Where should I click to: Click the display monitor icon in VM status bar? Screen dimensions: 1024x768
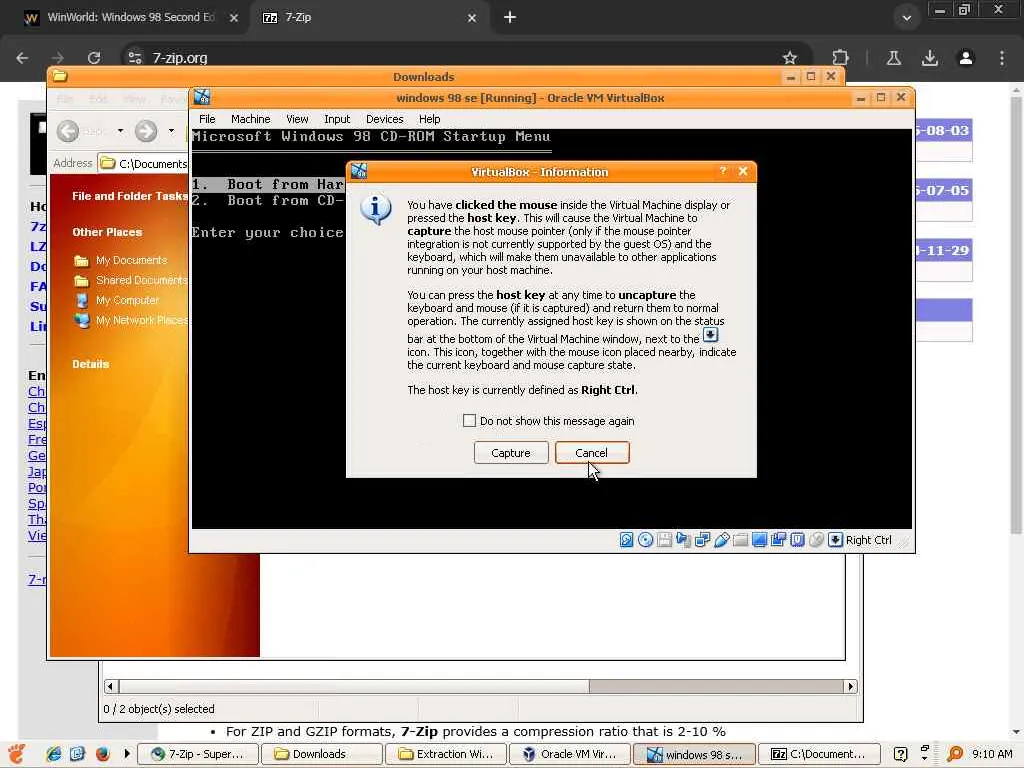[759, 539]
